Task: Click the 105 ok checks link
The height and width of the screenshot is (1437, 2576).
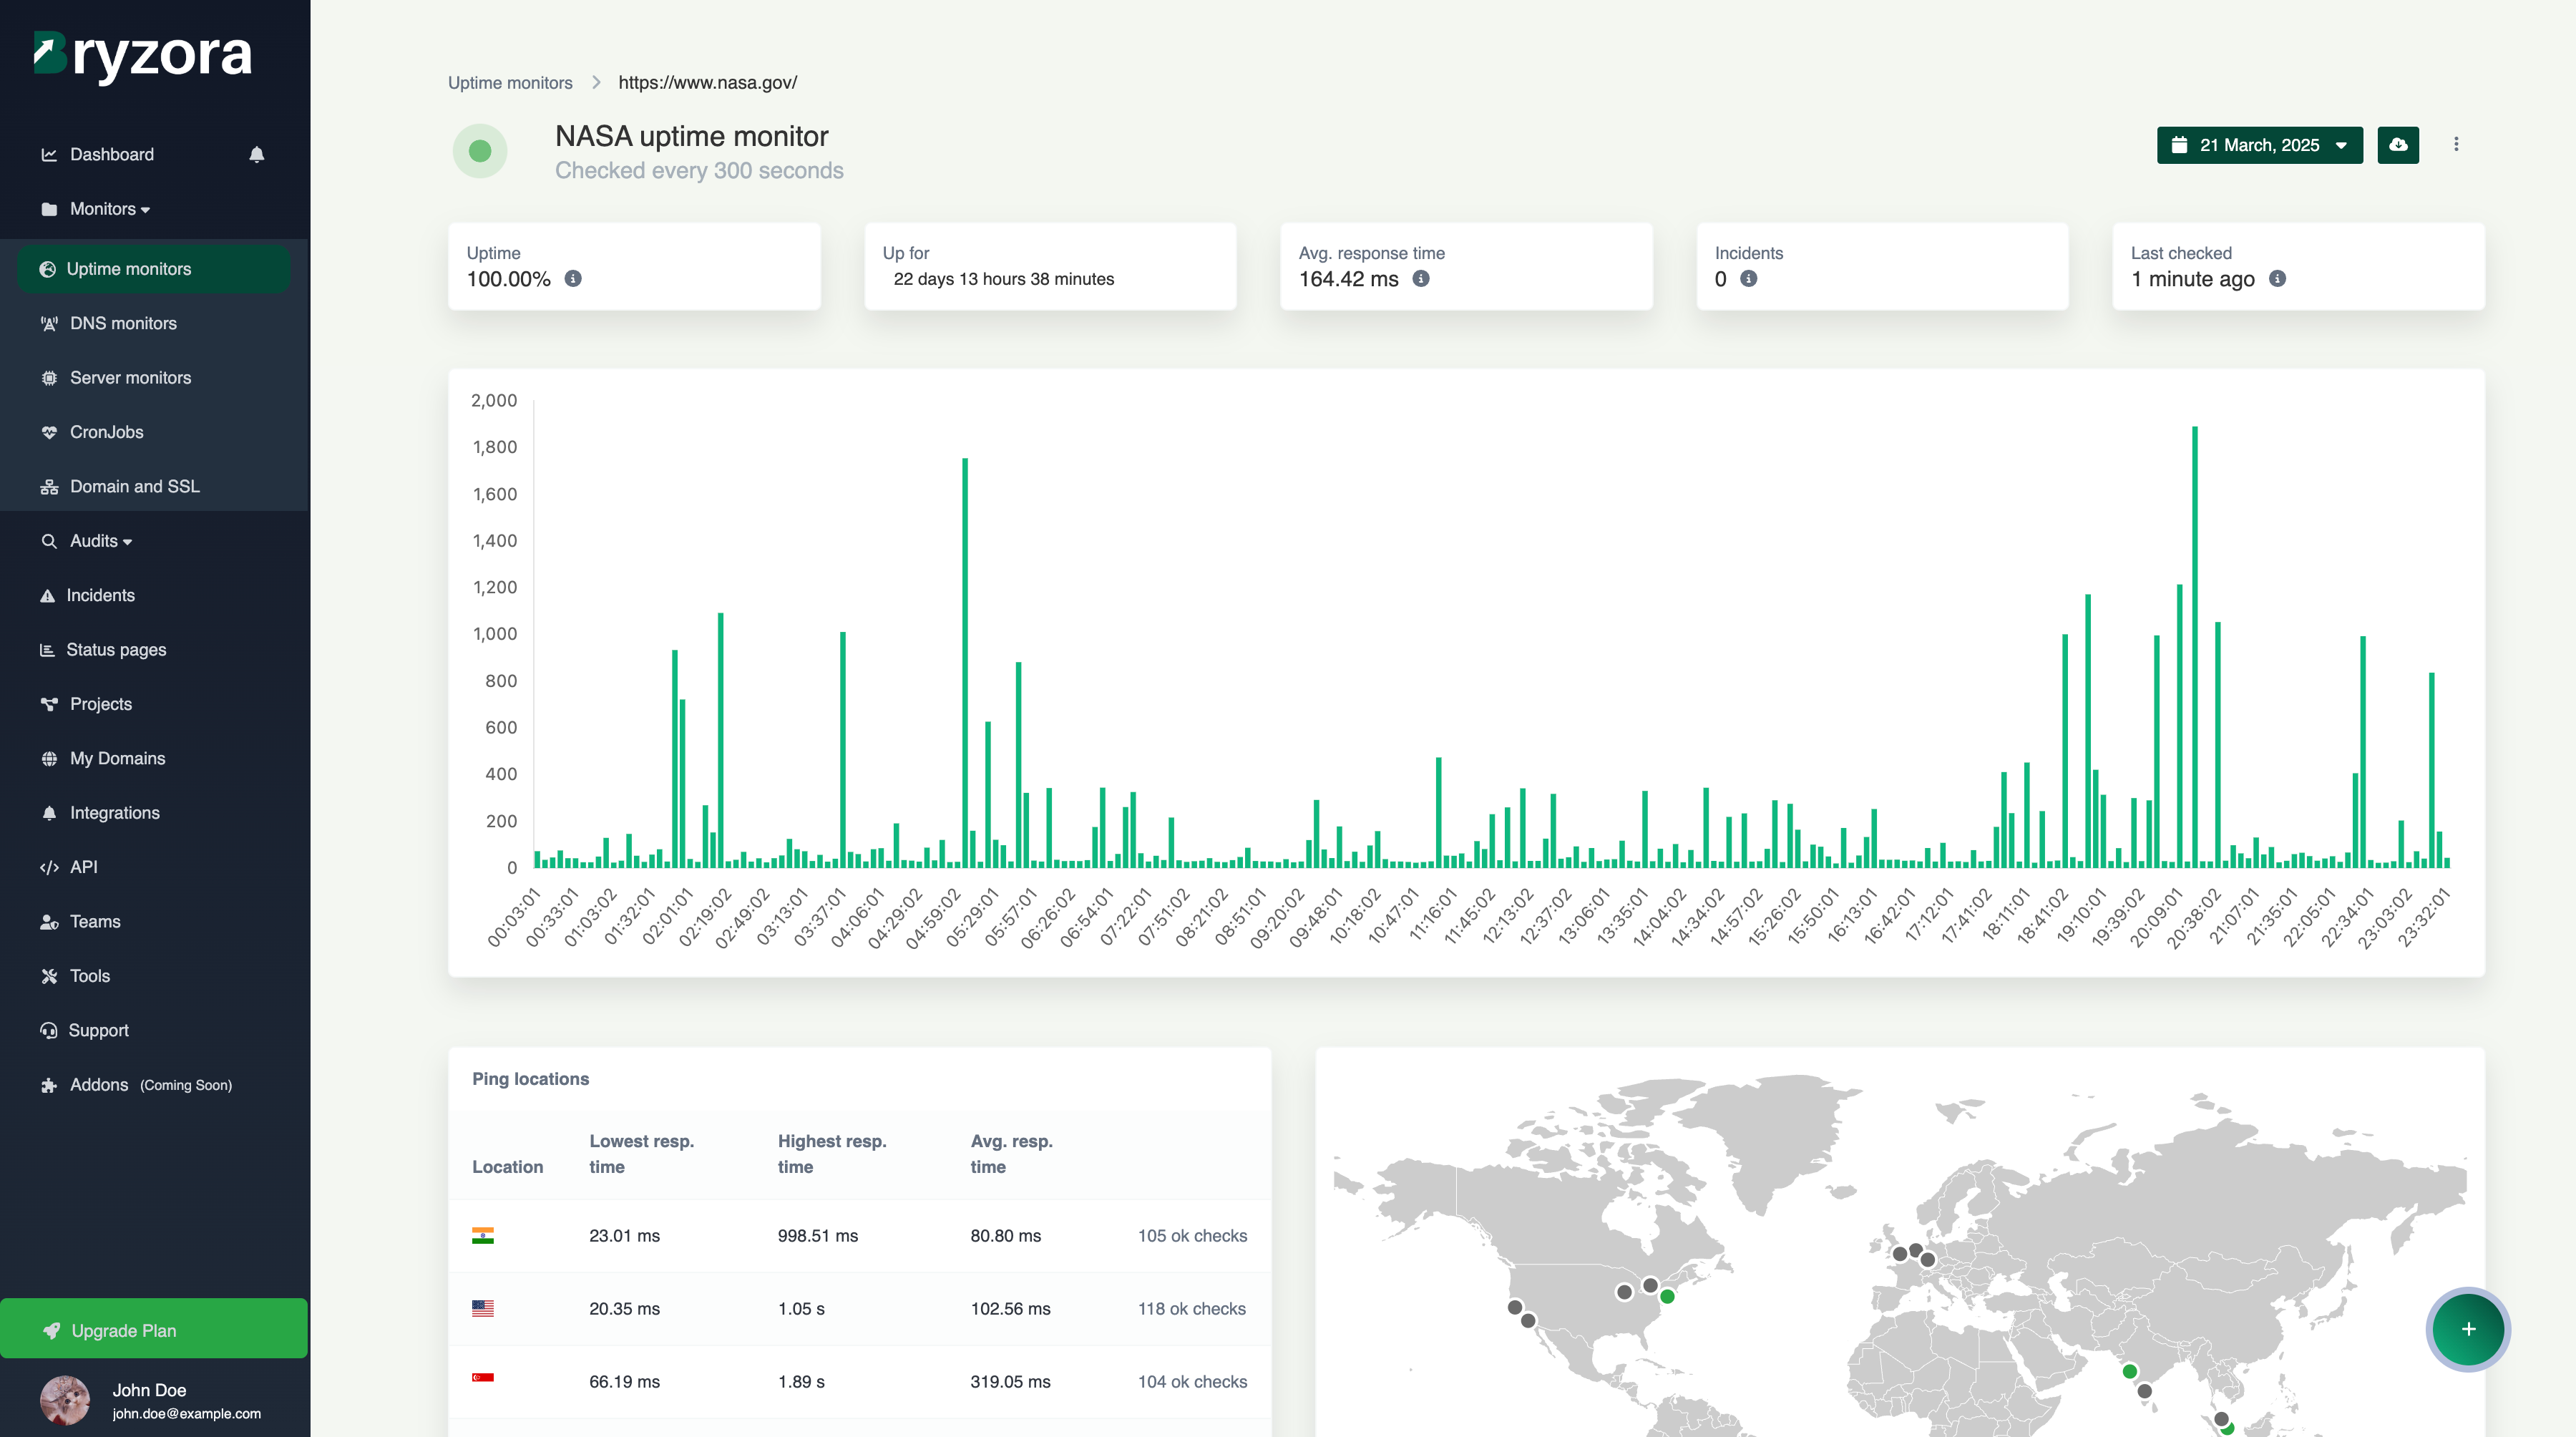Action: [1192, 1236]
